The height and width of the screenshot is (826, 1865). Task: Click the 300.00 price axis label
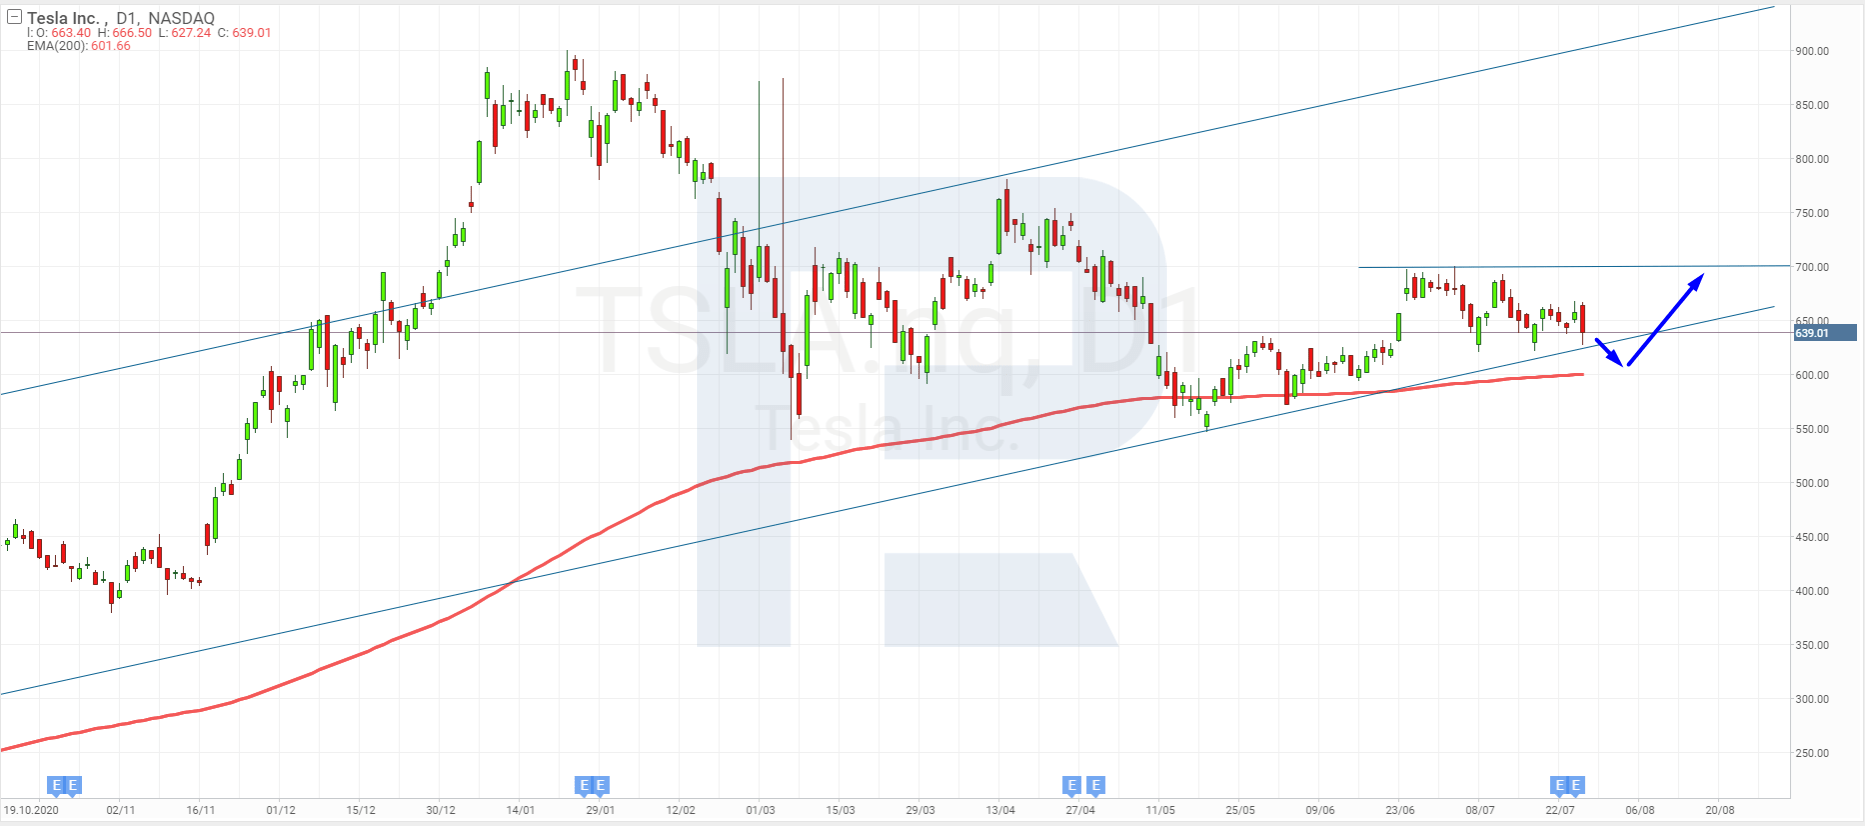click(1812, 699)
